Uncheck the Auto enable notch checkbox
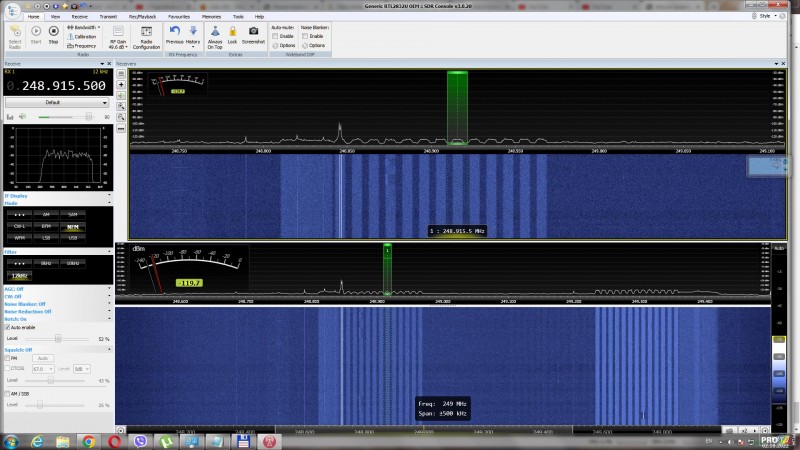800x450 pixels. tap(8, 327)
